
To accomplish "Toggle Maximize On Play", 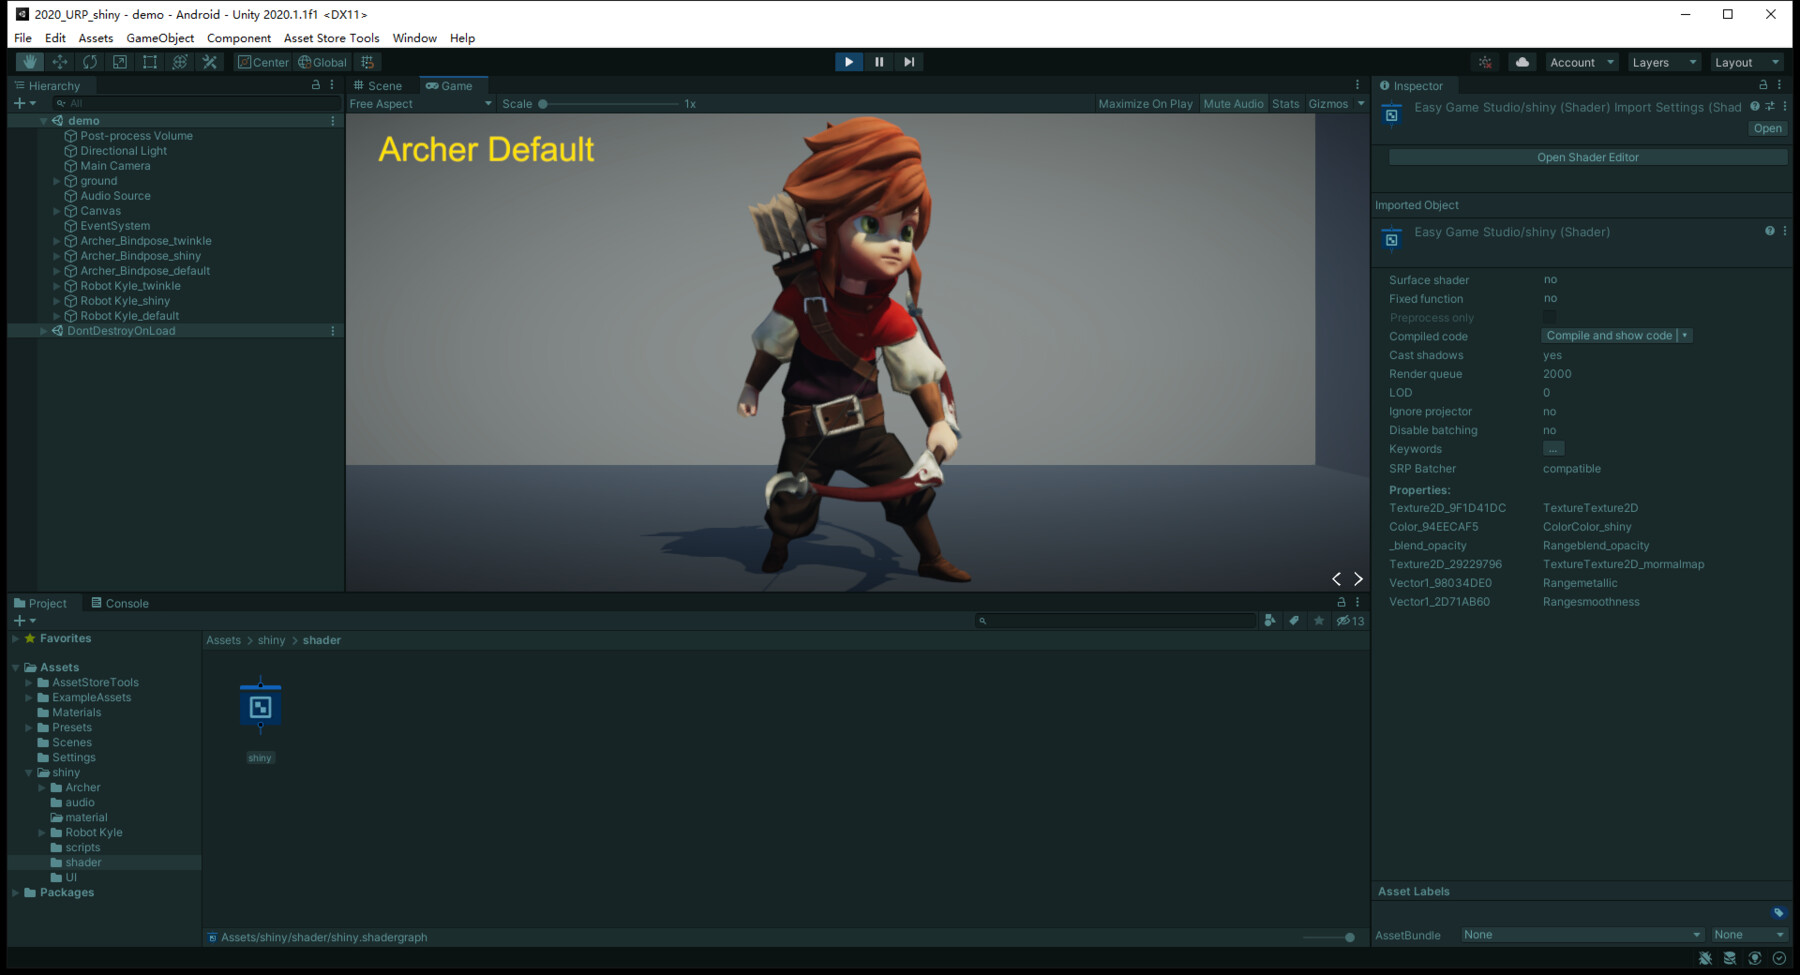I will (1144, 103).
